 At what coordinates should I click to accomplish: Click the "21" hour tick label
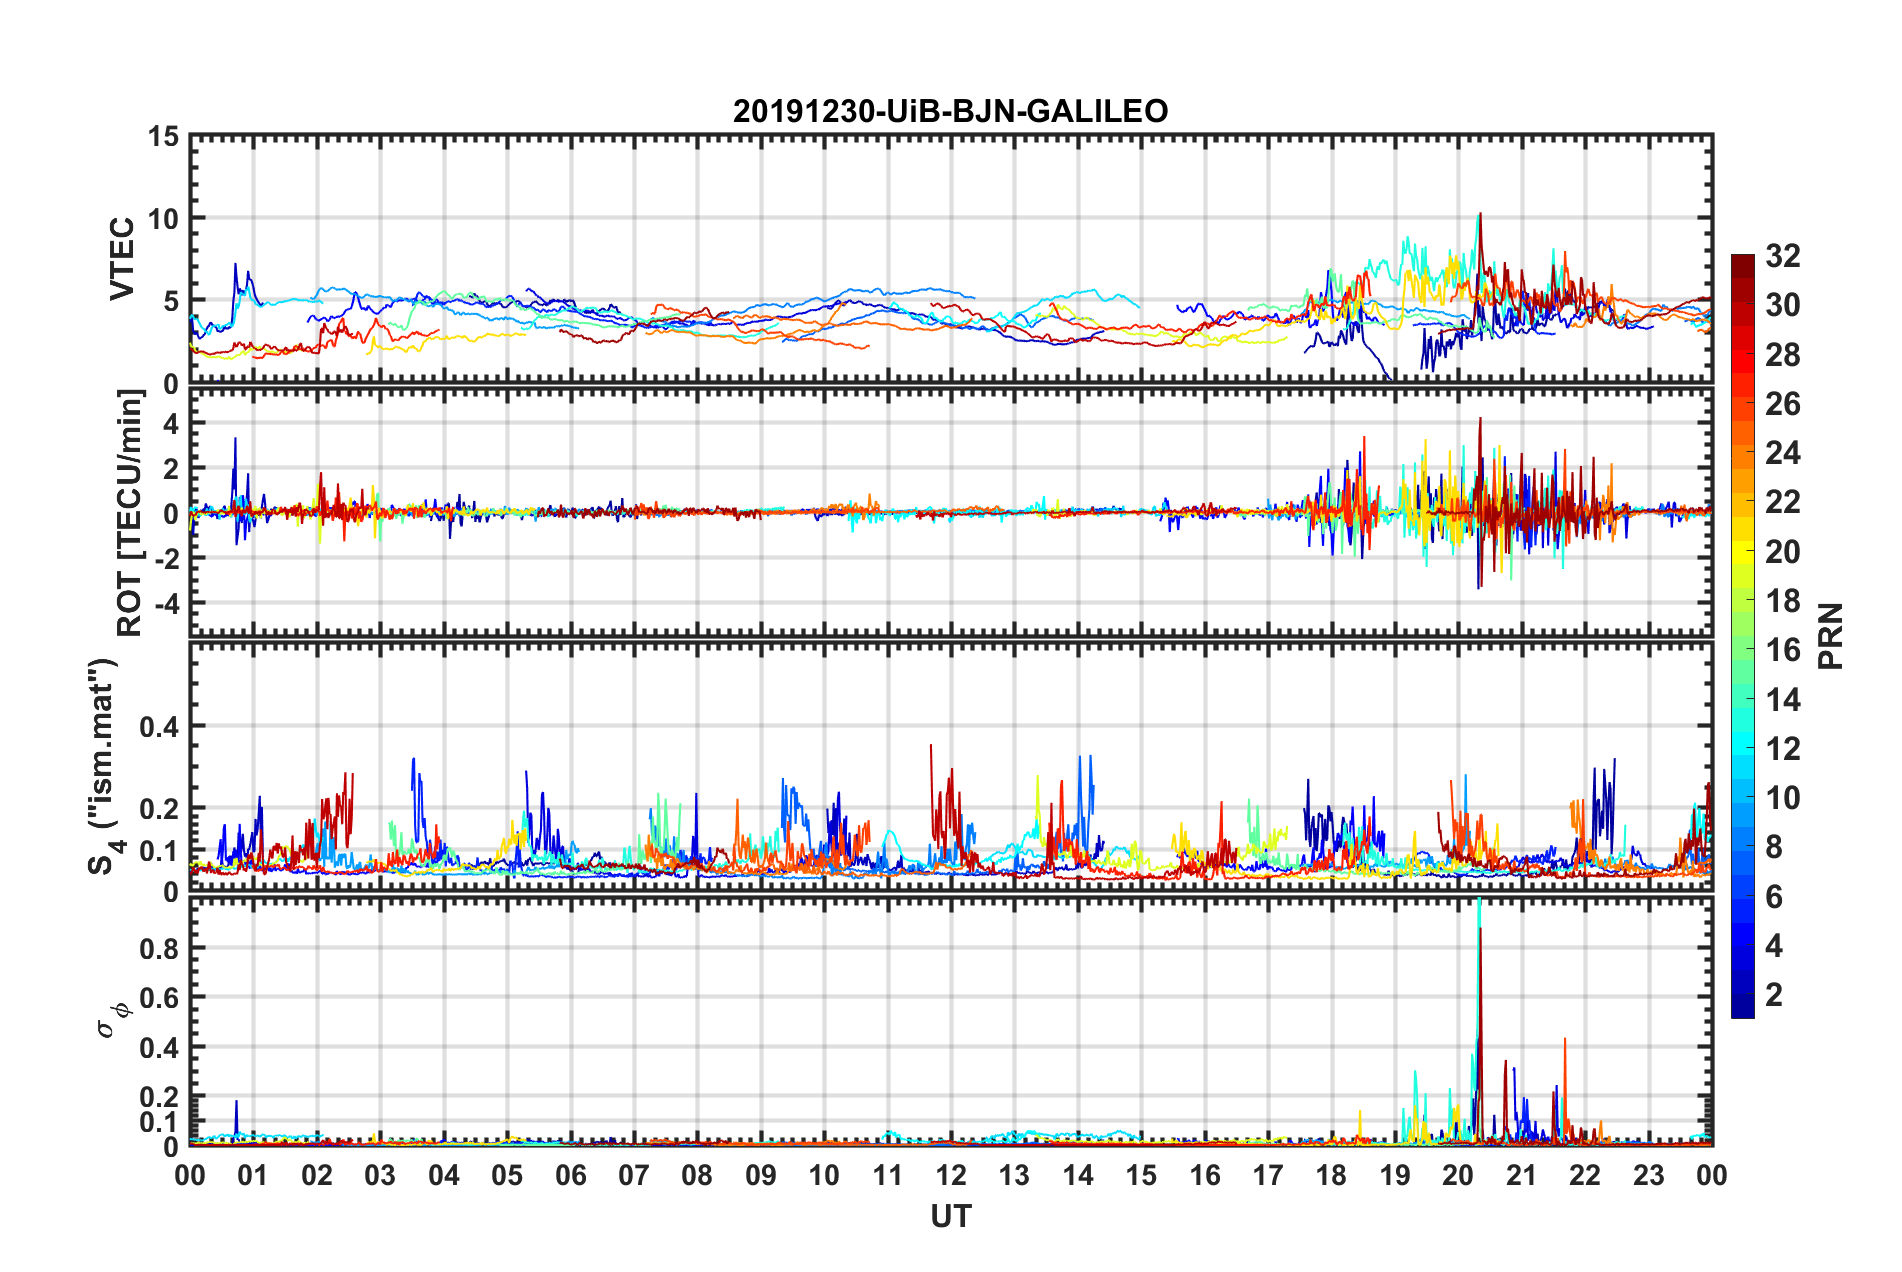point(1522,1175)
